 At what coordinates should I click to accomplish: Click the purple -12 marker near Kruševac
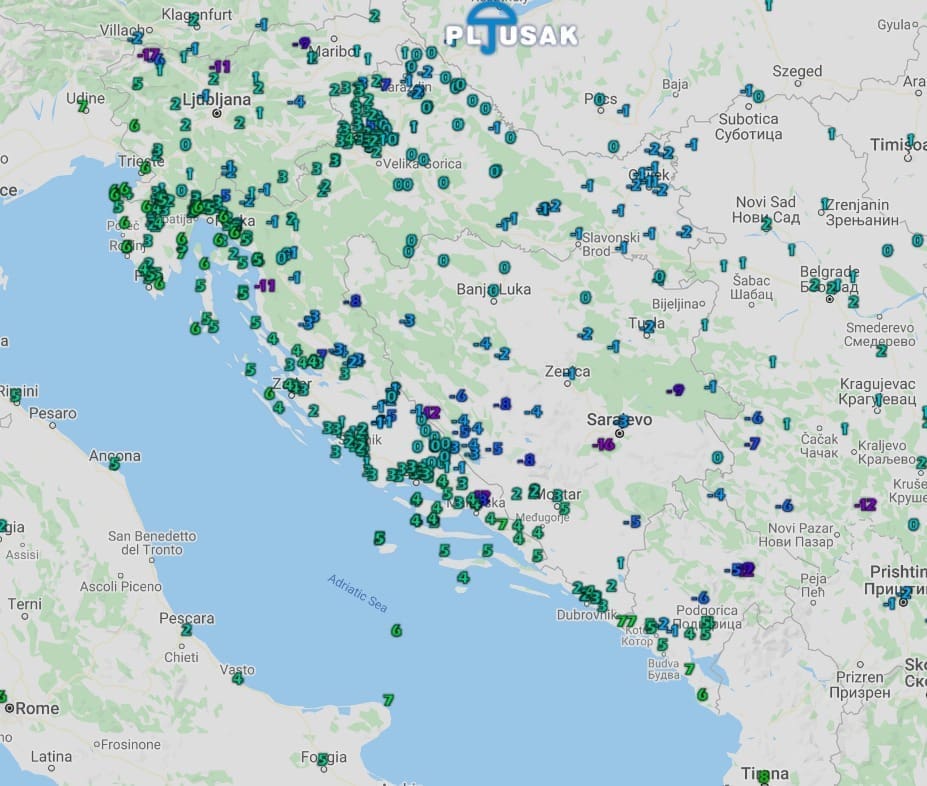[x=866, y=504]
